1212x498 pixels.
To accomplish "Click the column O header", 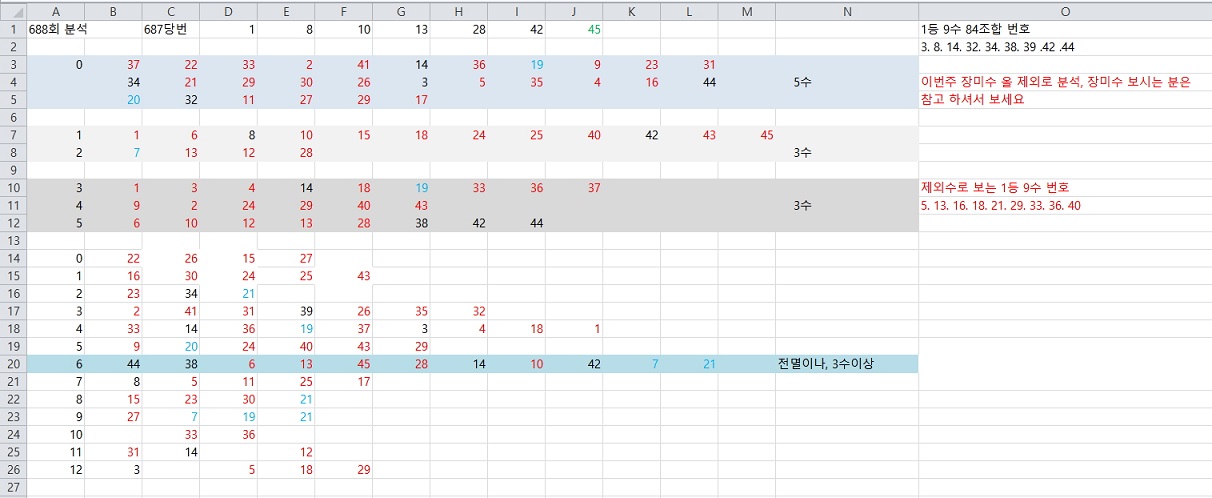I will (1065, 10).
